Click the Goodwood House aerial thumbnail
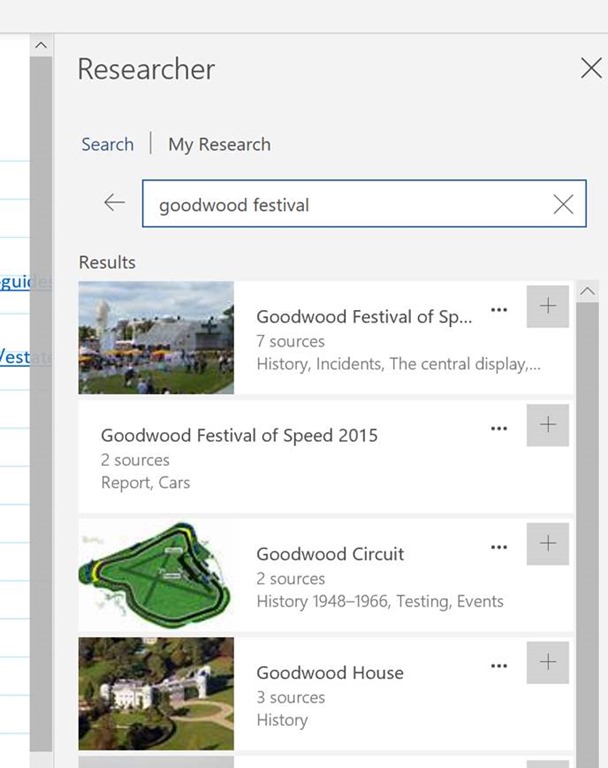Viewport: 608px width, 768px height. point(156,694)
